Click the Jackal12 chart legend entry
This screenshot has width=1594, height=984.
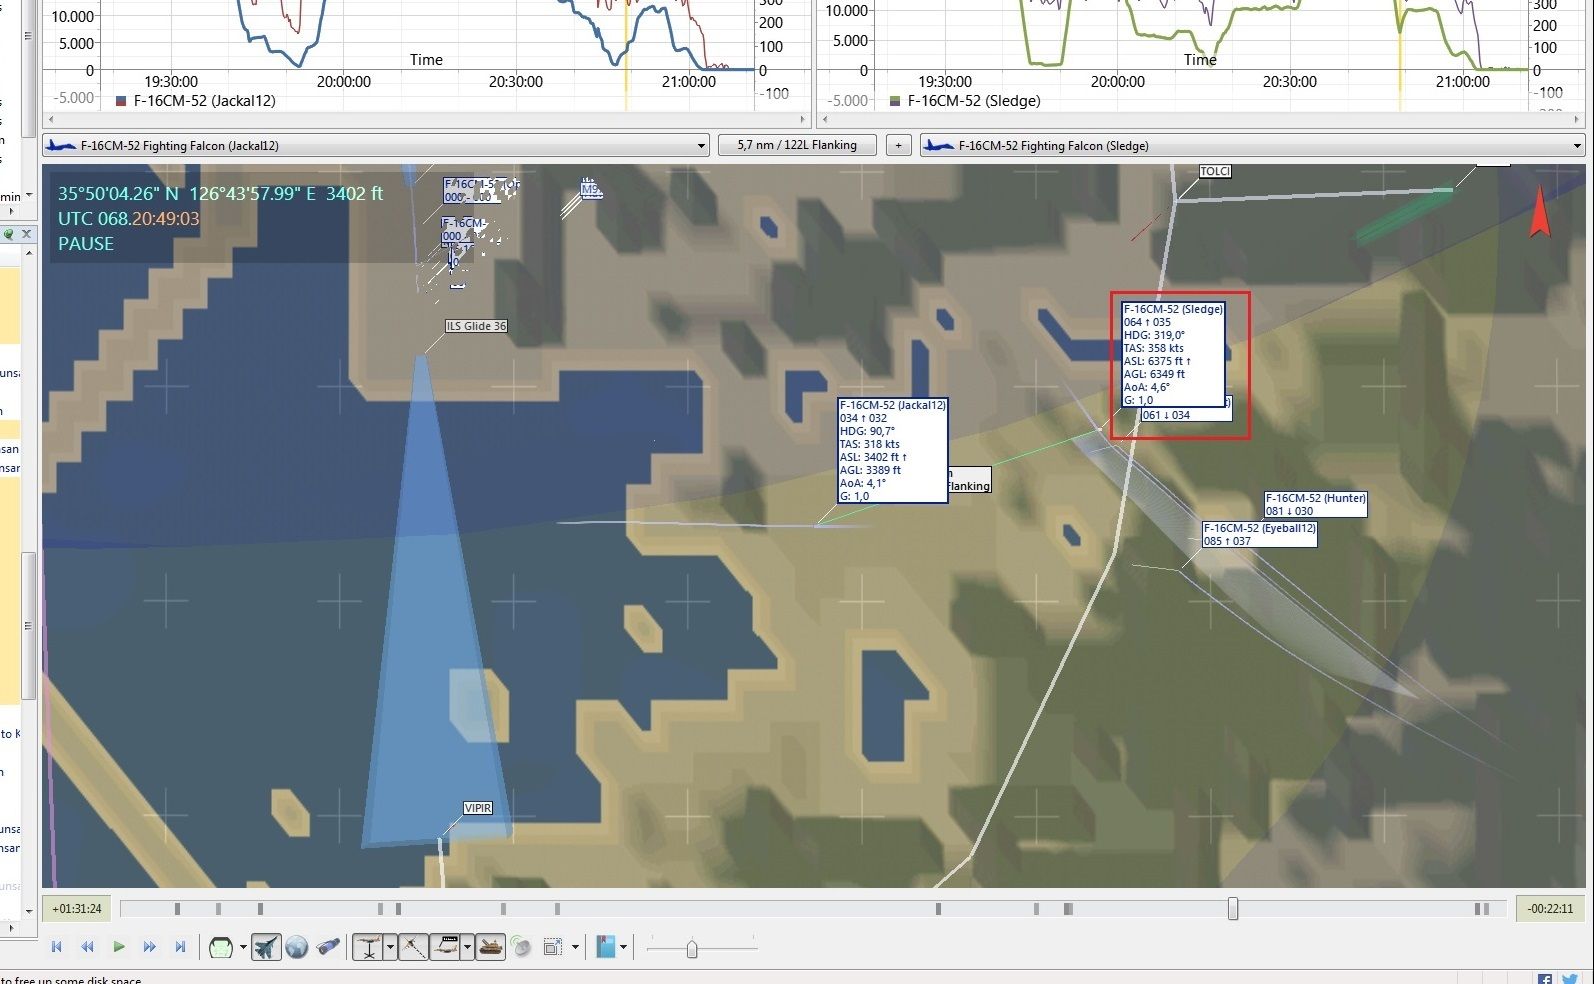[196, 101]
